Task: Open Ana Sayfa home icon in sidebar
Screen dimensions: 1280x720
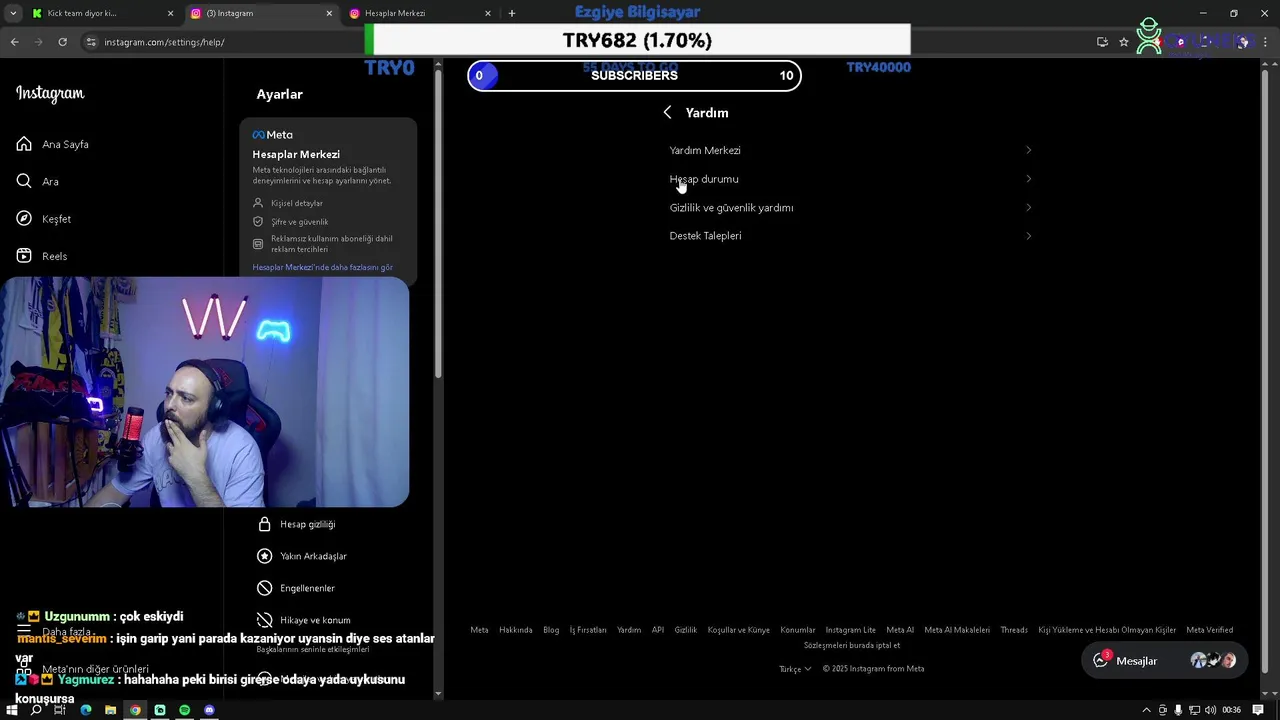Action: 24,144
